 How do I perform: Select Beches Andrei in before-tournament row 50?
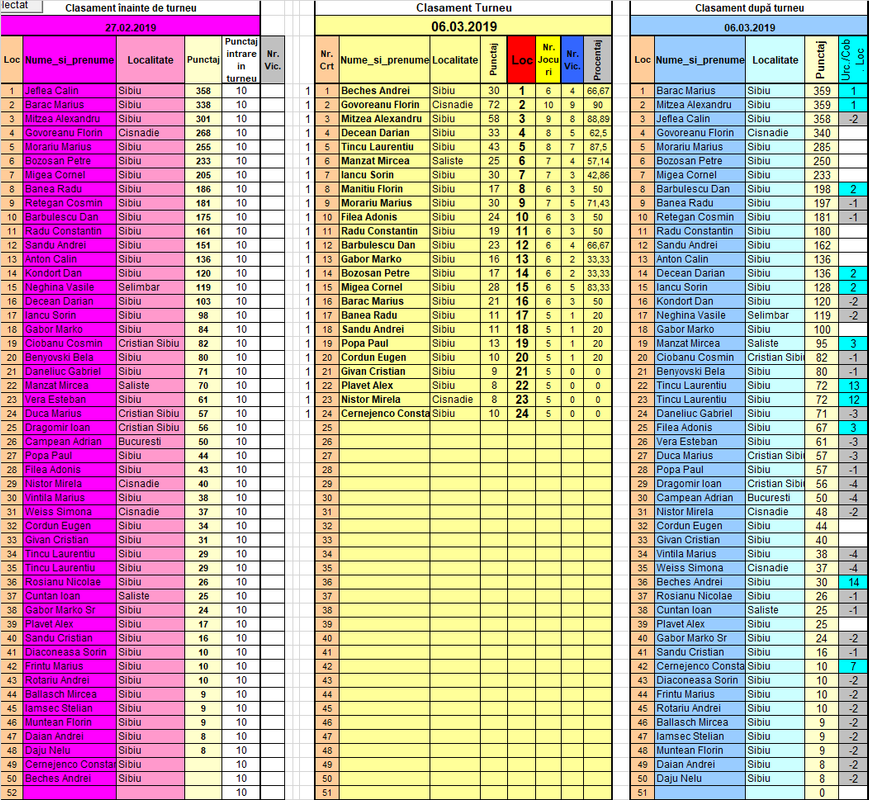pyautogui.click(x=69, y=778)
